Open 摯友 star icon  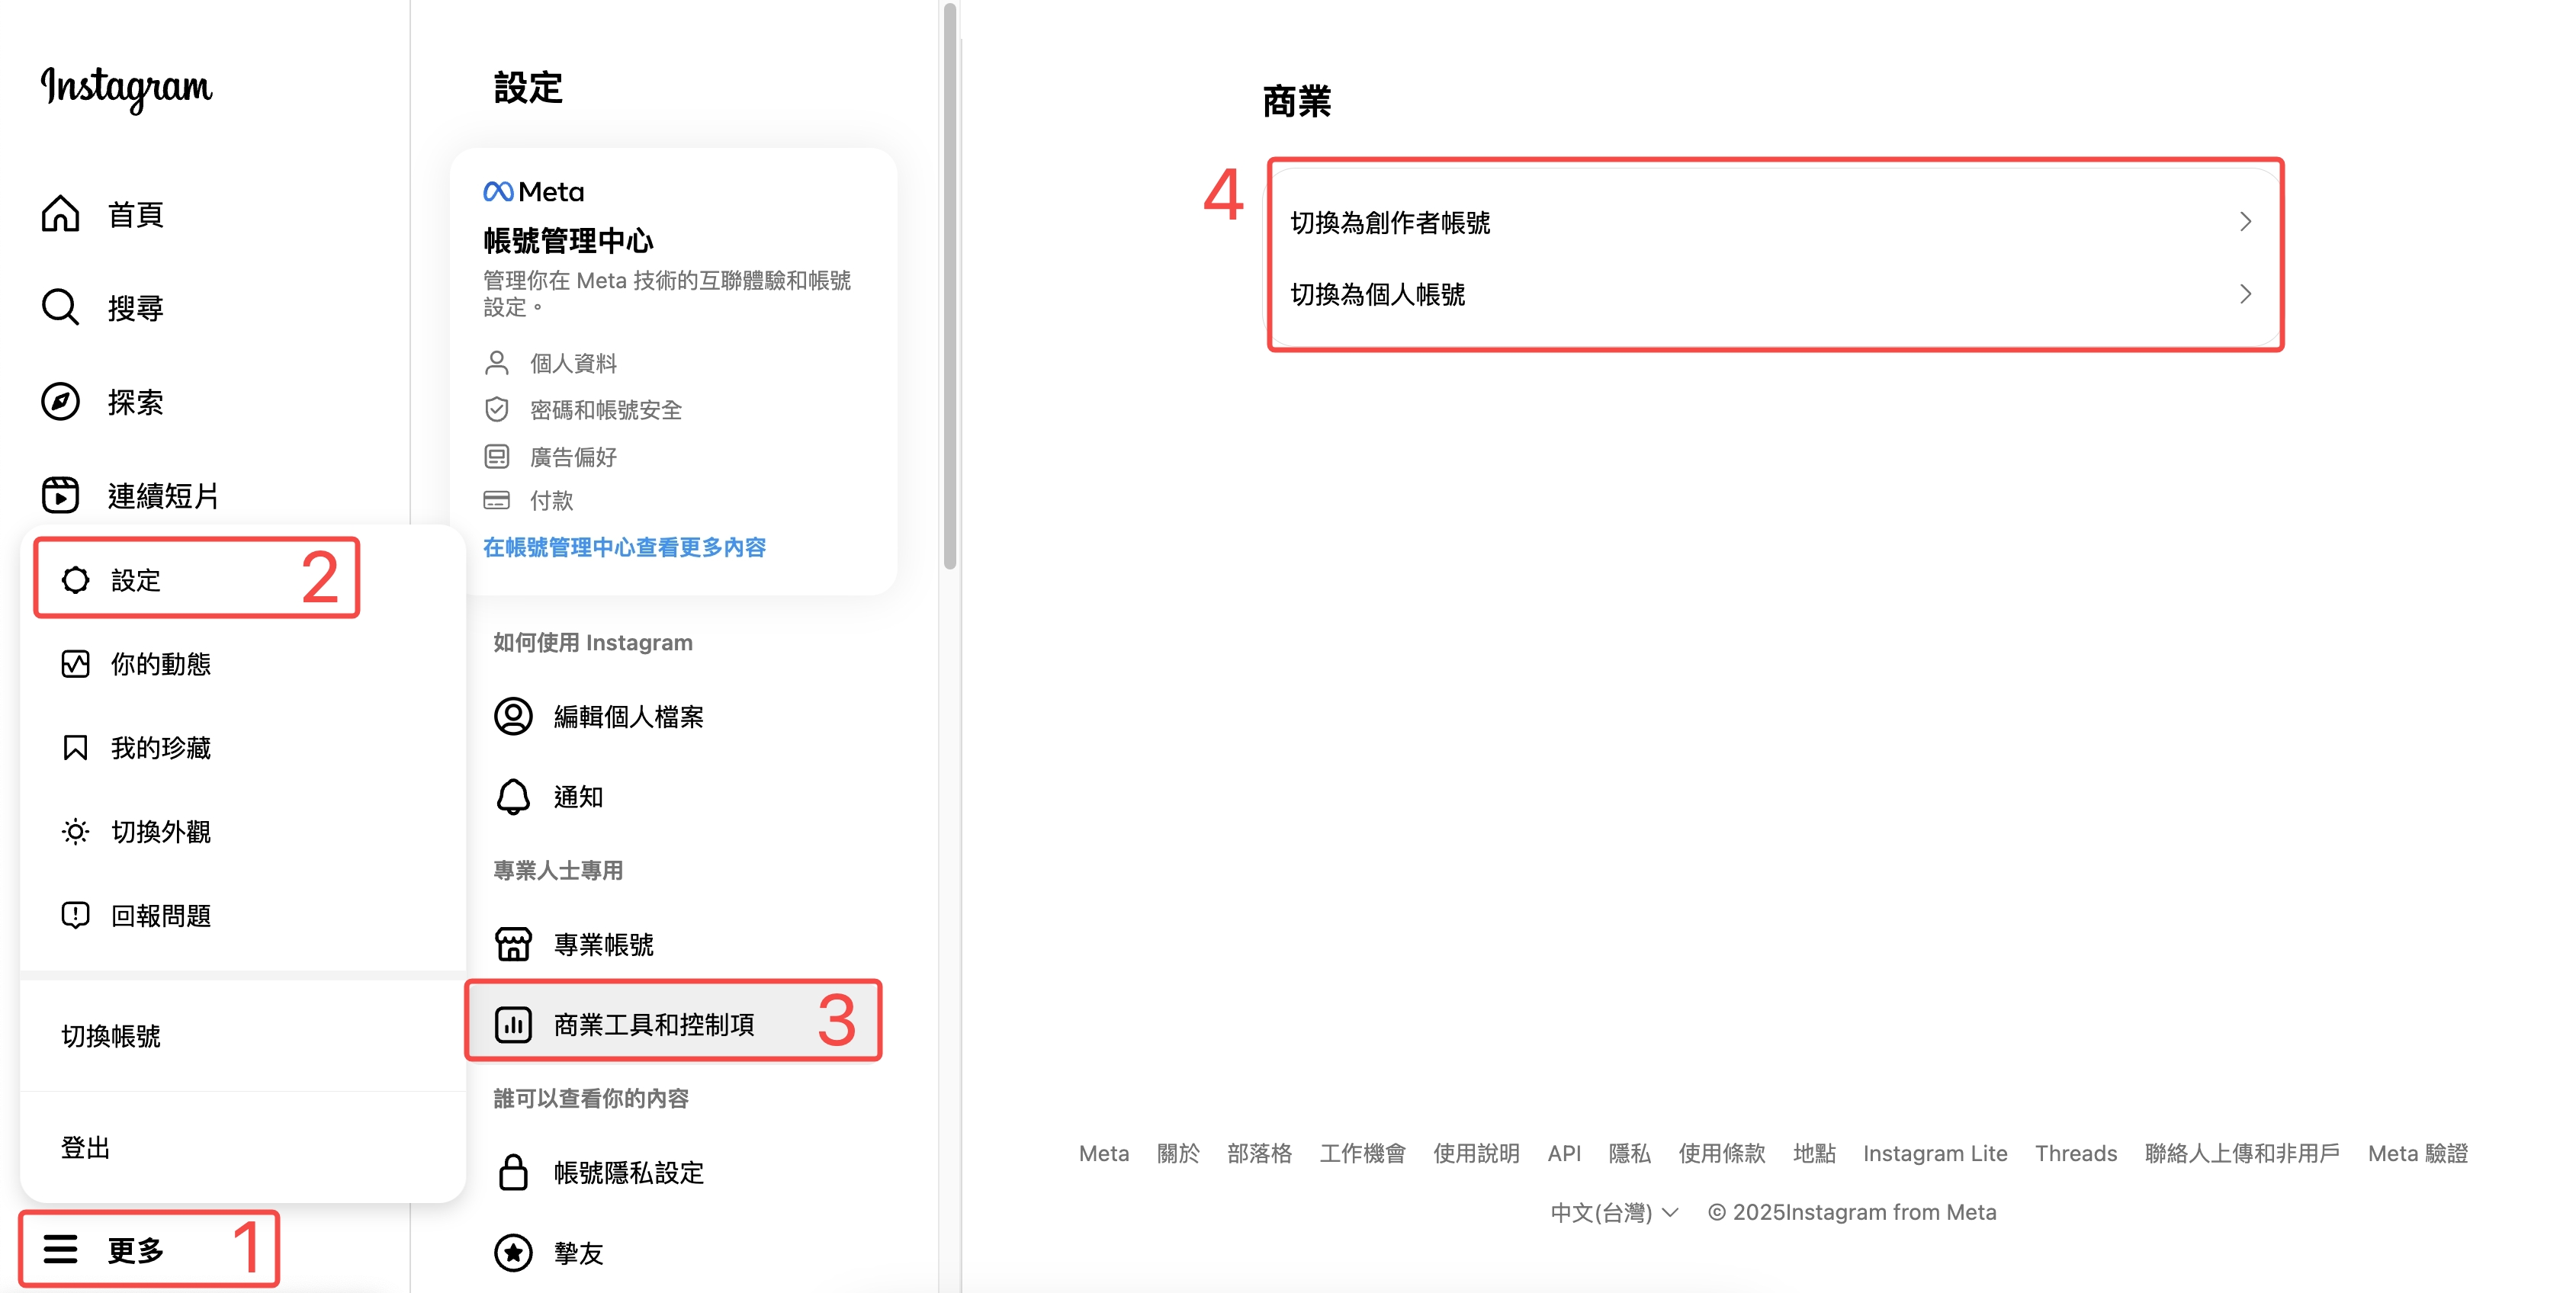513,1252
